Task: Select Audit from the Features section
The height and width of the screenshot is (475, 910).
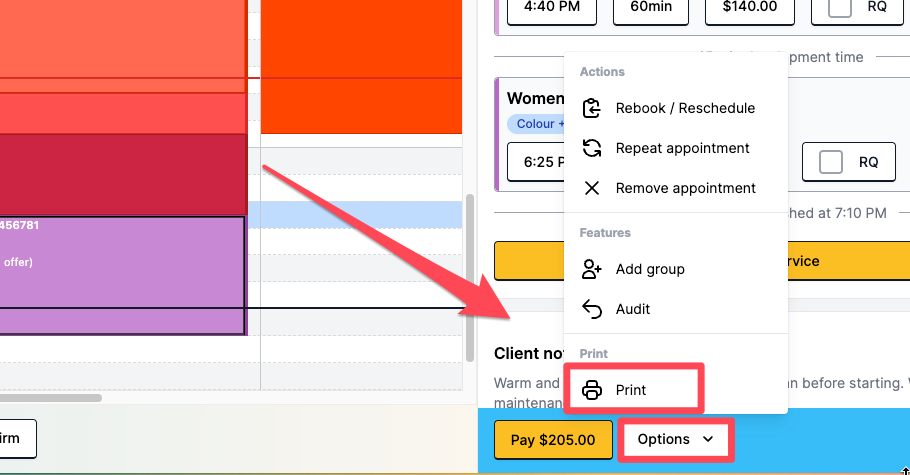Action: point(633,309)
